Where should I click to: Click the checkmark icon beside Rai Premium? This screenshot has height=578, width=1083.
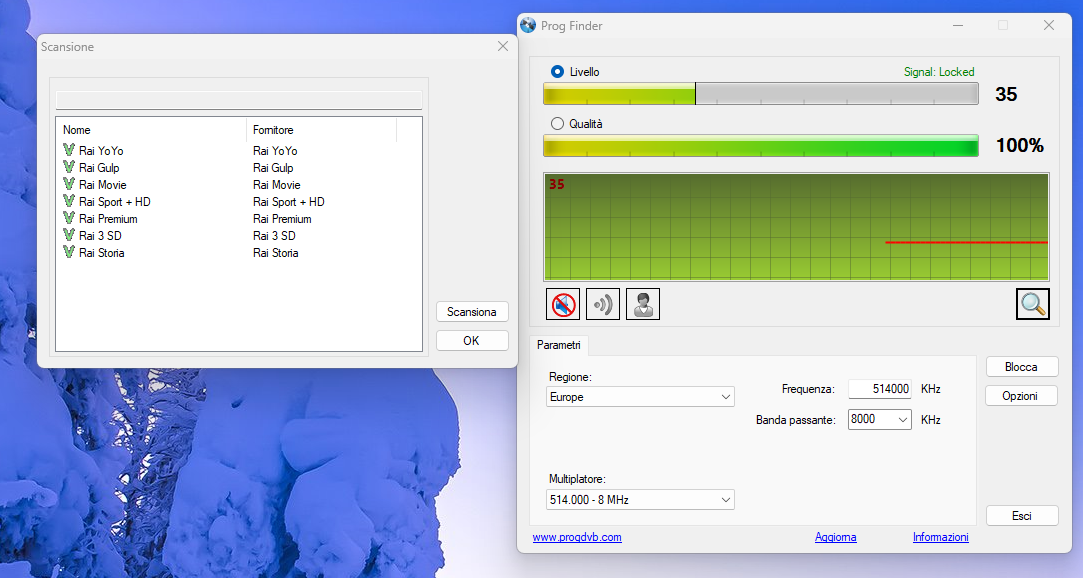coord(68,218)
